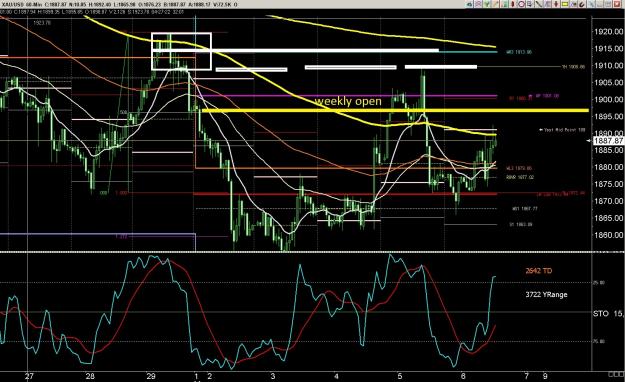625x382 pixels.
Task: Select the yellow rectangle drawing tool
Action: click(565, 4)
